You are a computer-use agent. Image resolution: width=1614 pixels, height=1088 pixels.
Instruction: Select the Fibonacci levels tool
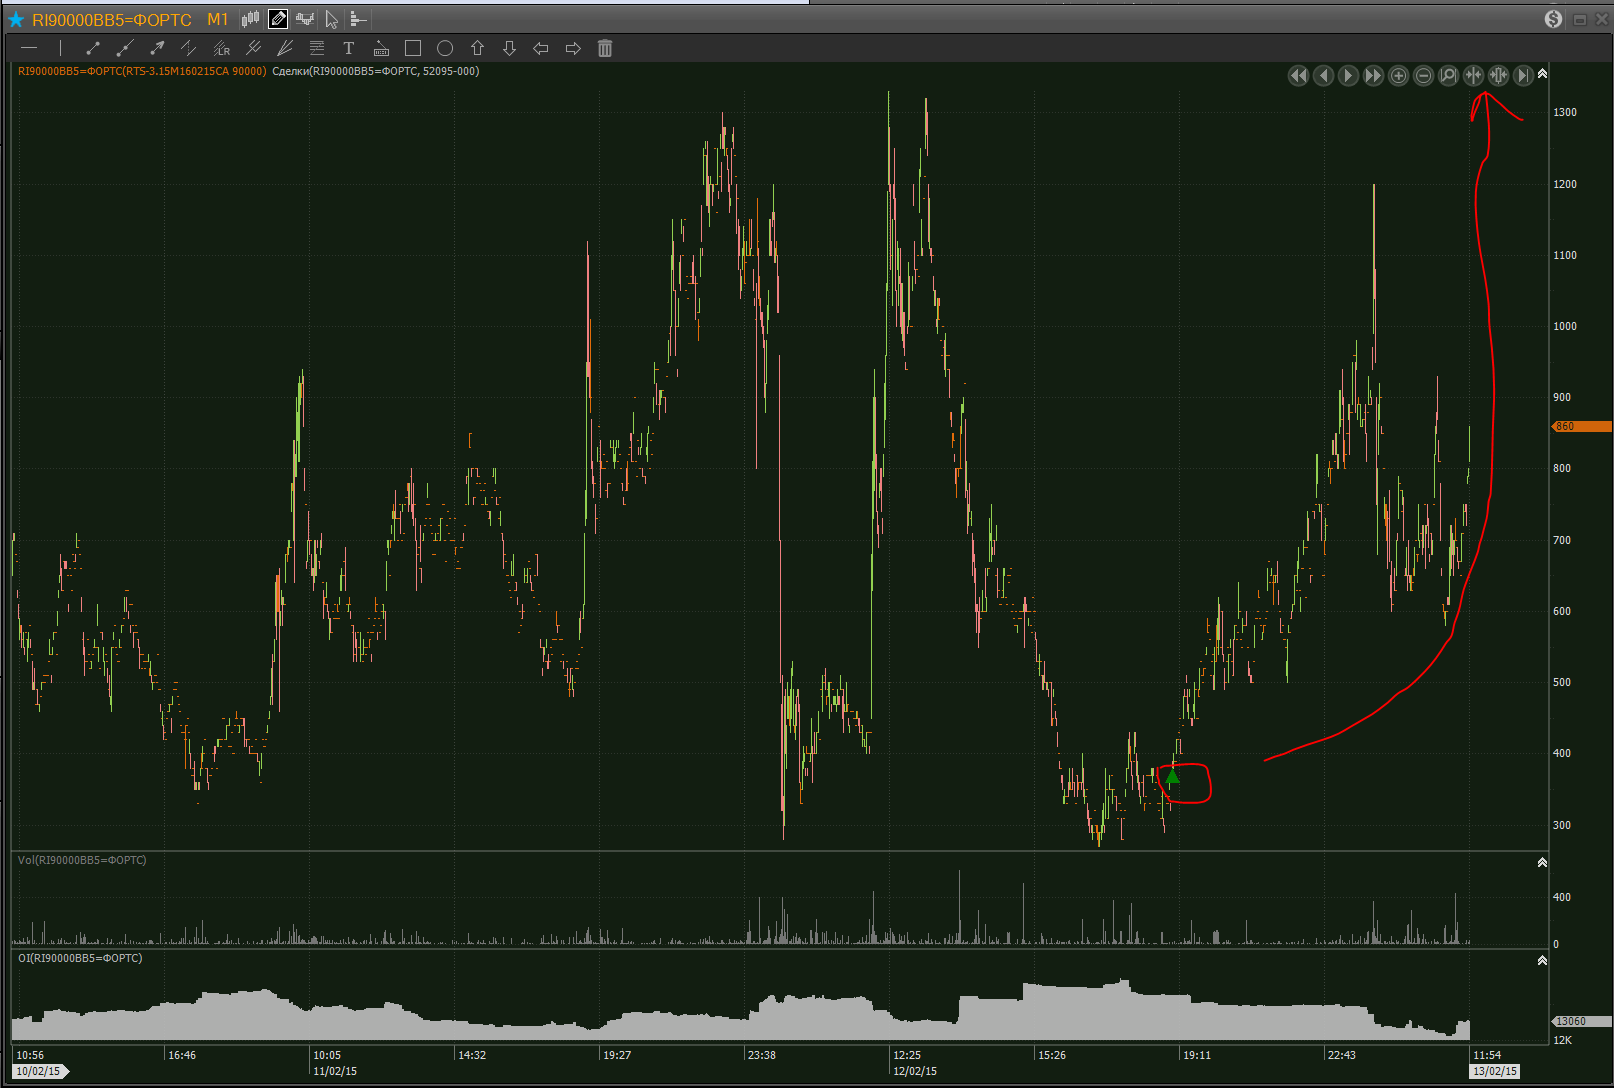click(317, 48)
